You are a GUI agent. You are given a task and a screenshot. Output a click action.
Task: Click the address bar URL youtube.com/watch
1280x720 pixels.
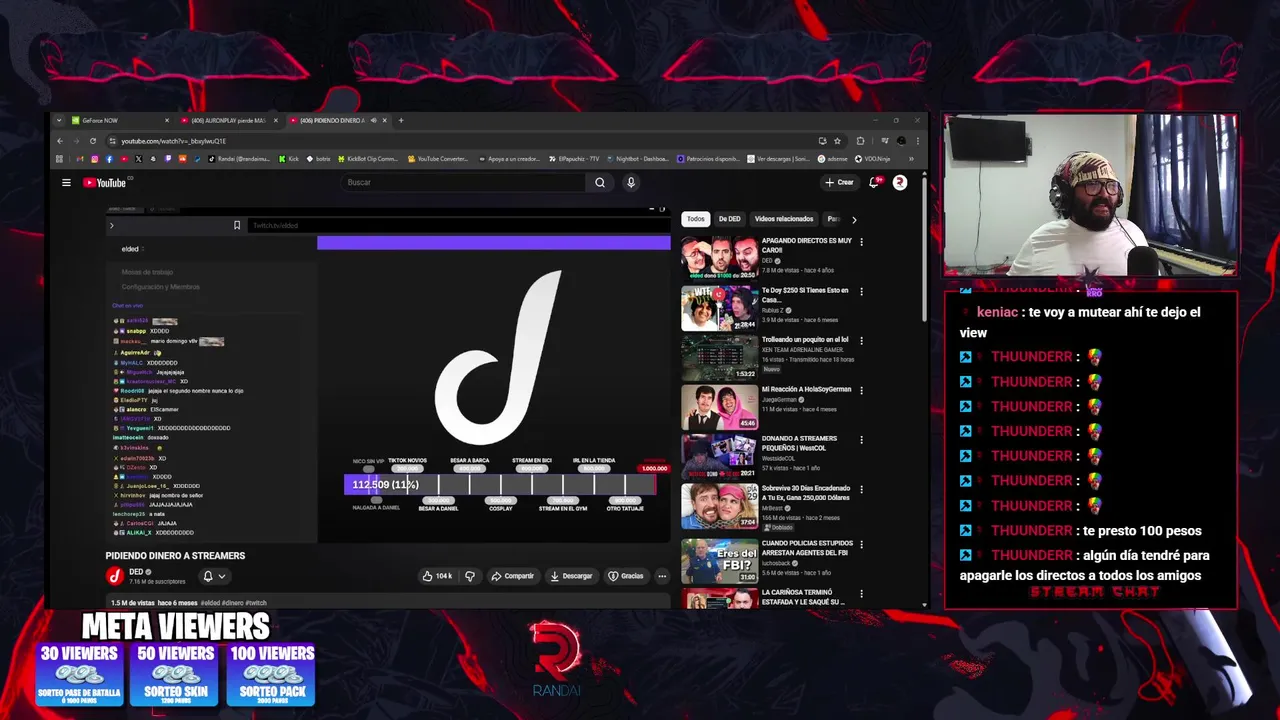[174, 141]
